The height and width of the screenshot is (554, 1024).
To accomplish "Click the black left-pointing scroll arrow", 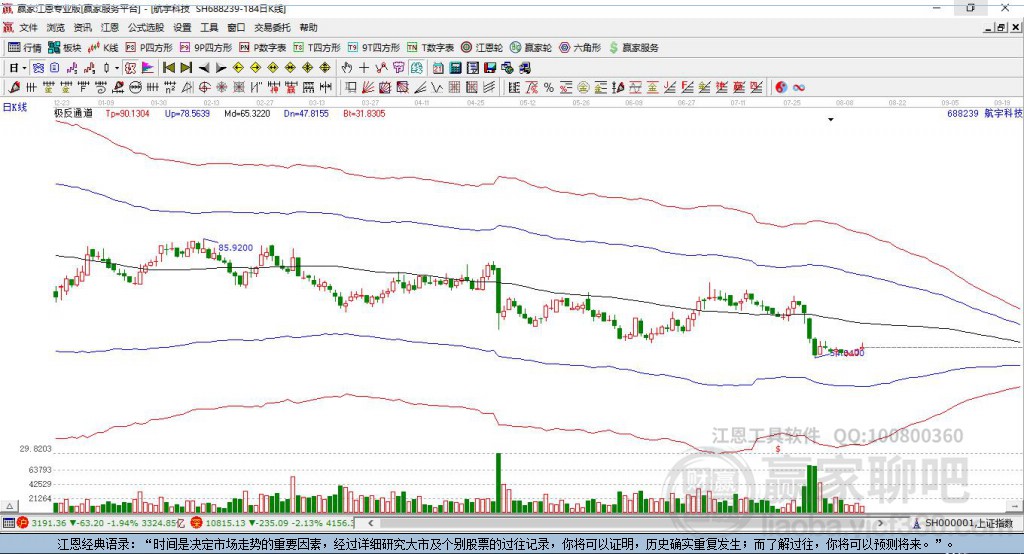I will [x=204, y=67].
